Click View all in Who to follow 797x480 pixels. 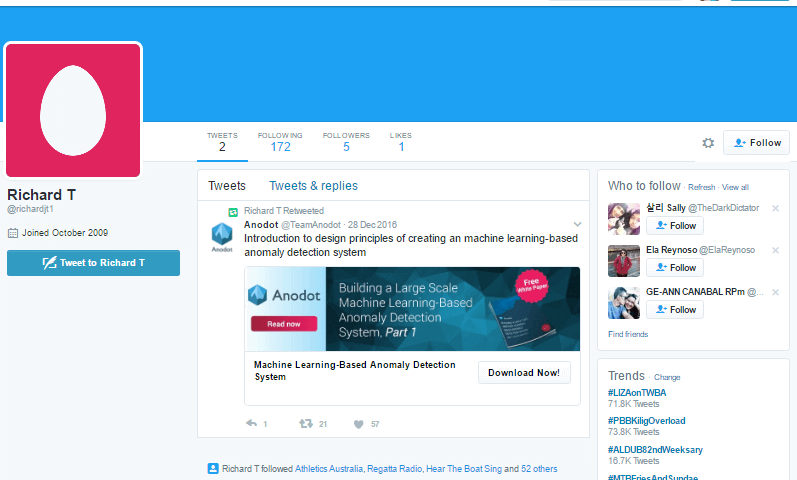(735, 187)
